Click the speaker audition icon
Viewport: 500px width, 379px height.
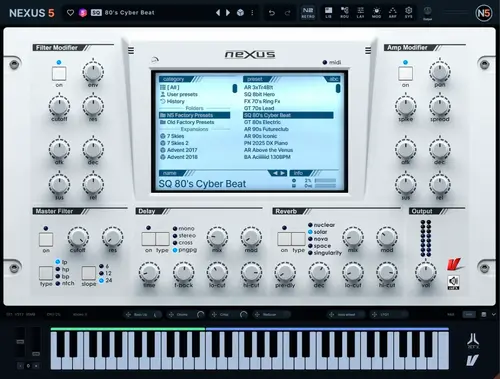pos(453,282)
